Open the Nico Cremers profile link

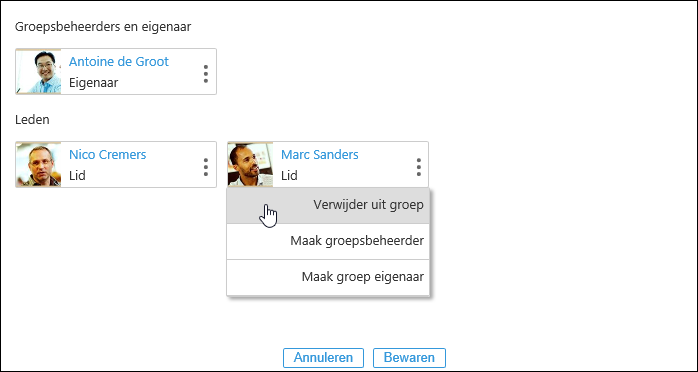(x=107, y=155)
